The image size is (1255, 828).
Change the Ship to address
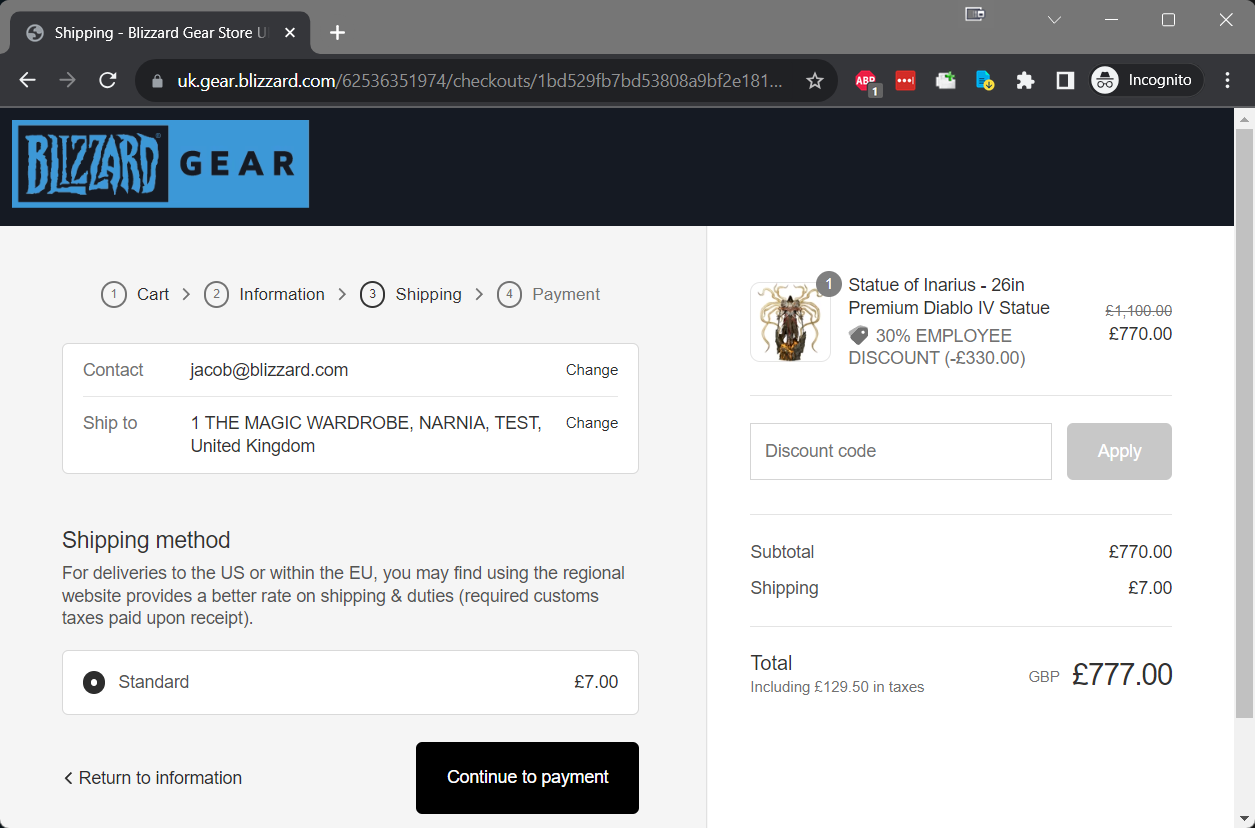(592, 423)
